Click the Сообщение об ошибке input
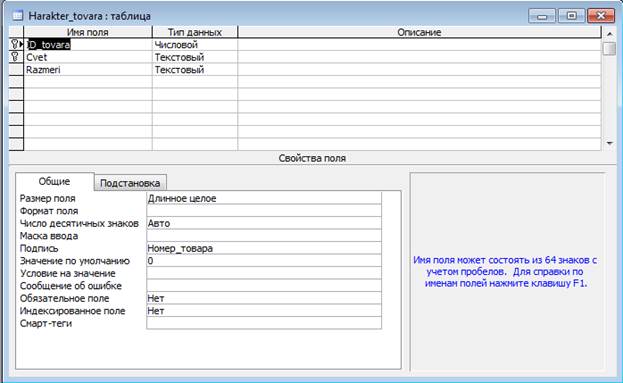This screenshot has width=623, height=383. pyautogui.click(x=264, y=286)
